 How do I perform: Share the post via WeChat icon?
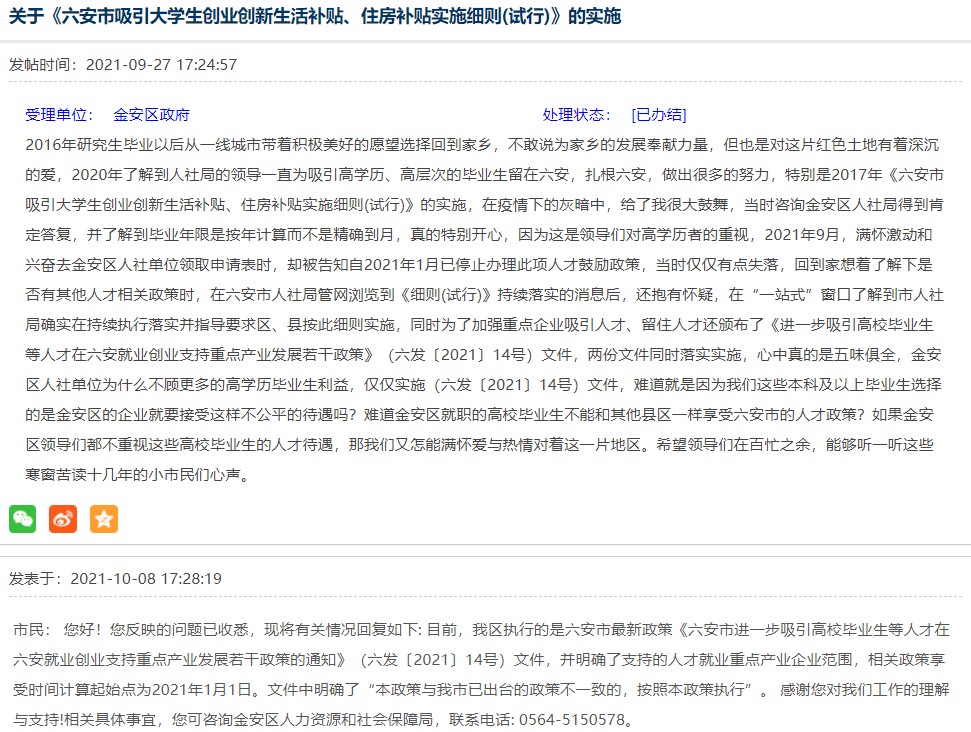pyautogui.click(x=23, y=518)
